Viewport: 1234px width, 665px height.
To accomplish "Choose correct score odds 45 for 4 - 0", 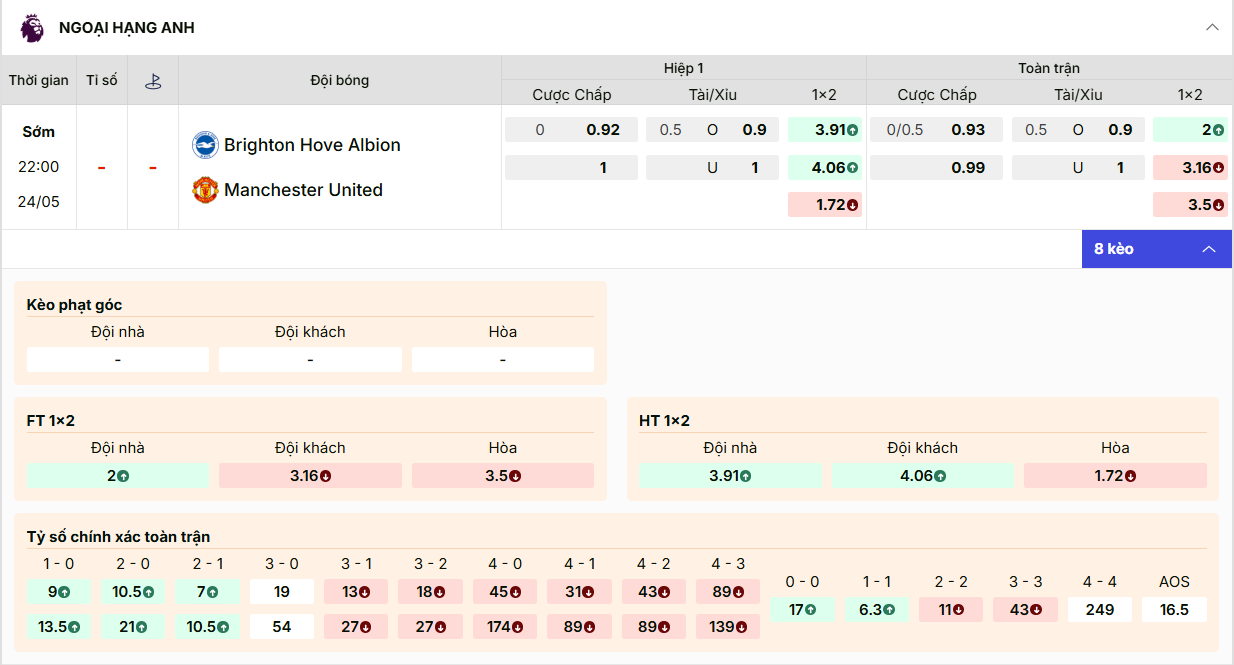I will click(505, 592).
